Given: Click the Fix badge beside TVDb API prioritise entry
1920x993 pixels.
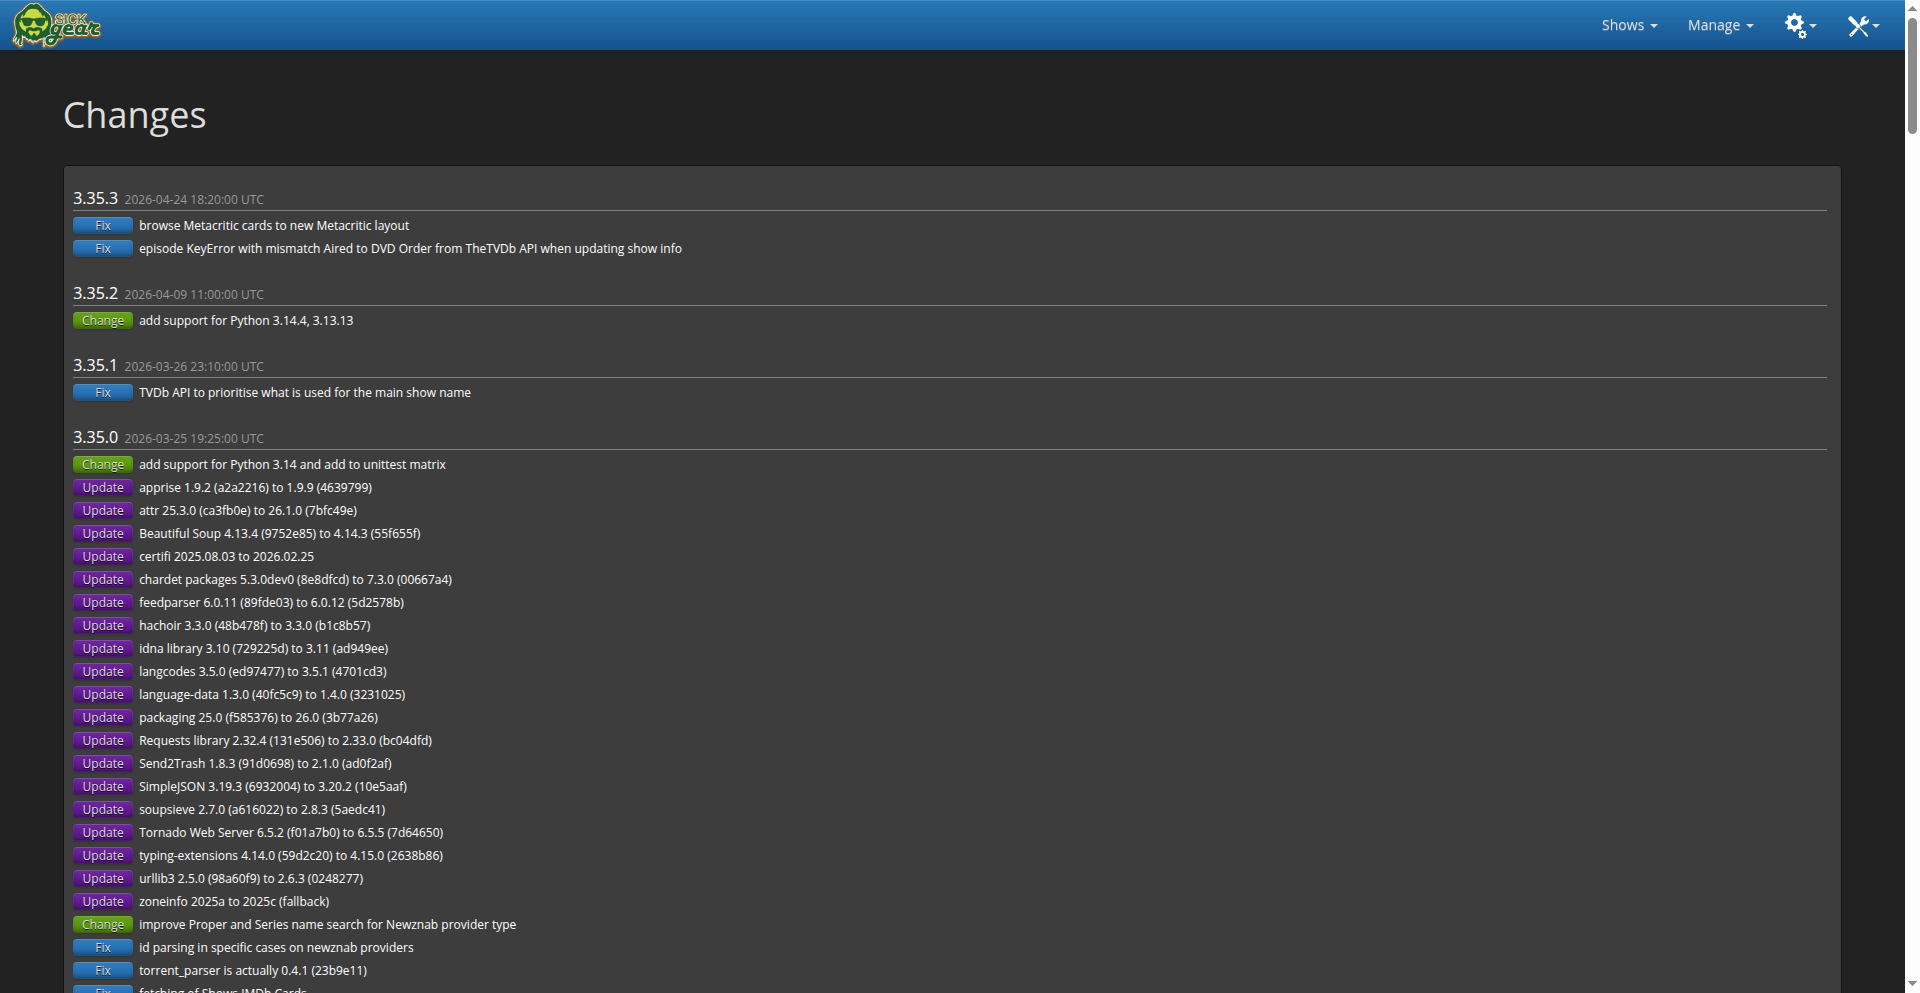Looking at the screenshot, I should point(103,393).
